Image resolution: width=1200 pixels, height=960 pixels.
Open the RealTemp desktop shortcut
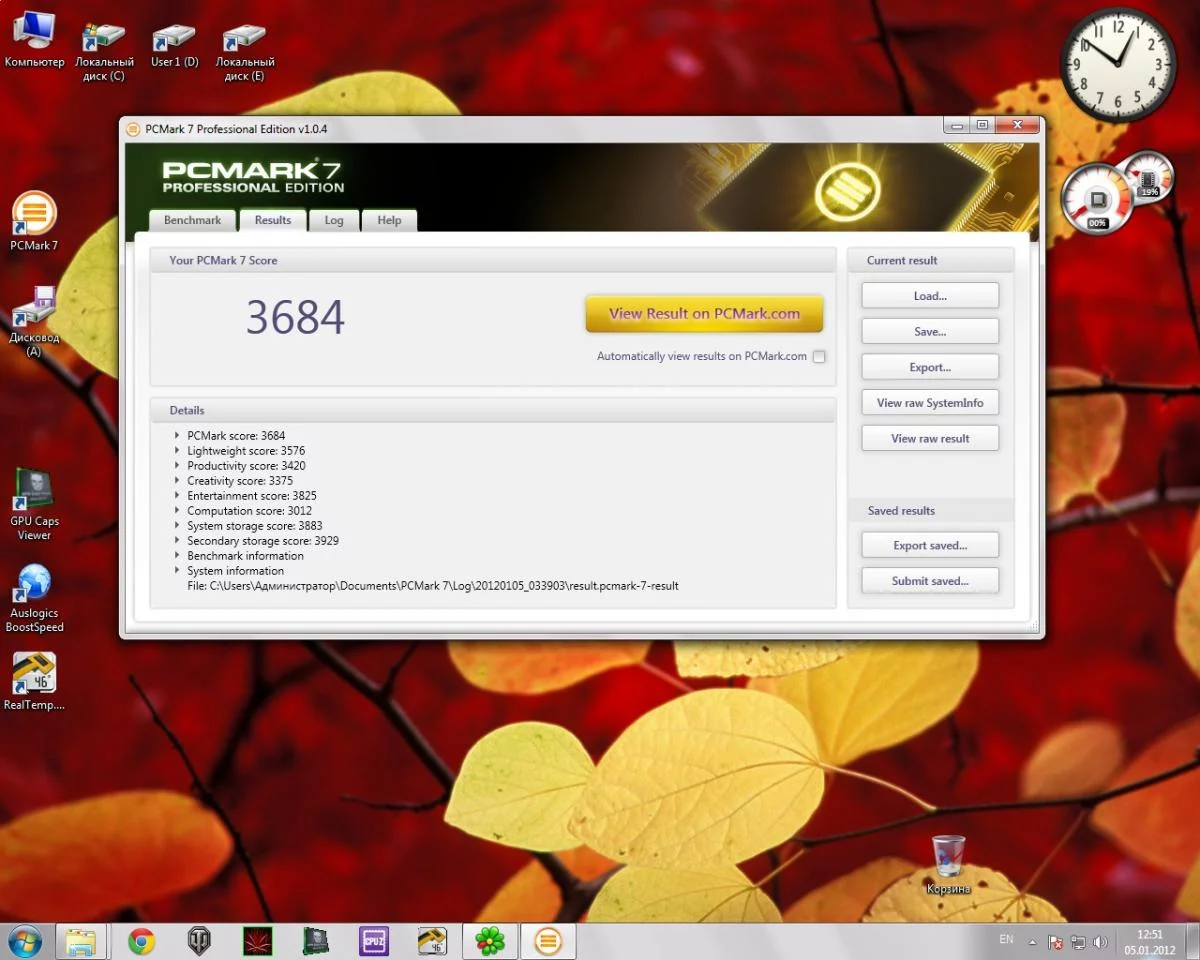pyautogui.click(x=34, y=677)
